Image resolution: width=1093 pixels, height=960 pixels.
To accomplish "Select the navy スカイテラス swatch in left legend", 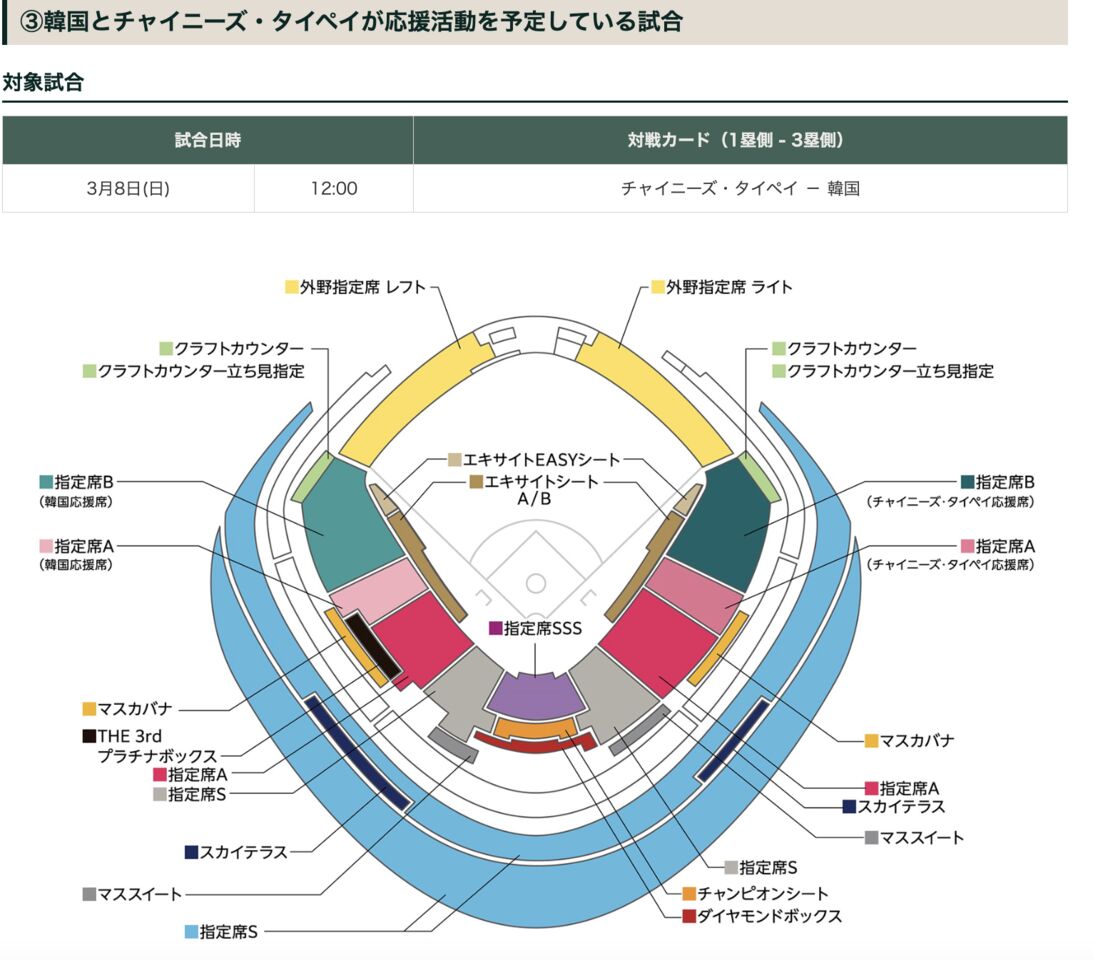I will coord(191,852).
